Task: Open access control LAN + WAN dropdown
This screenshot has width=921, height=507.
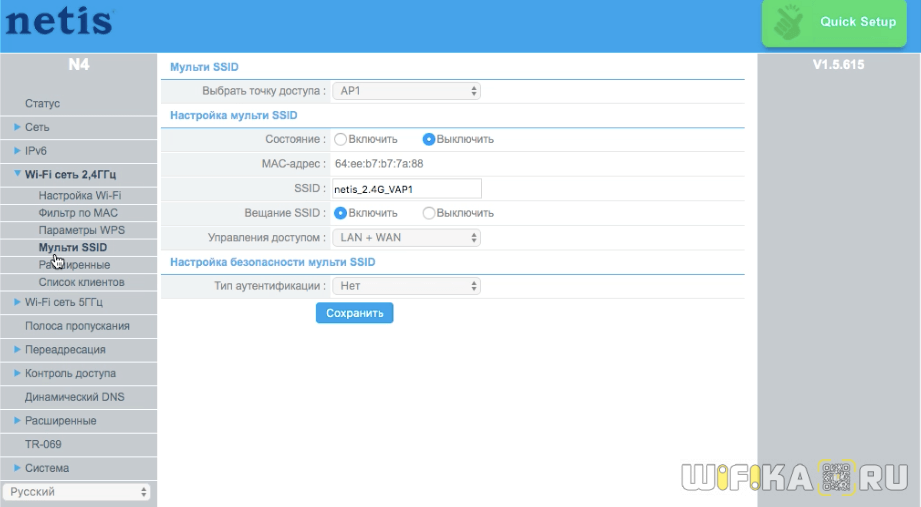Action: point(406,238)
